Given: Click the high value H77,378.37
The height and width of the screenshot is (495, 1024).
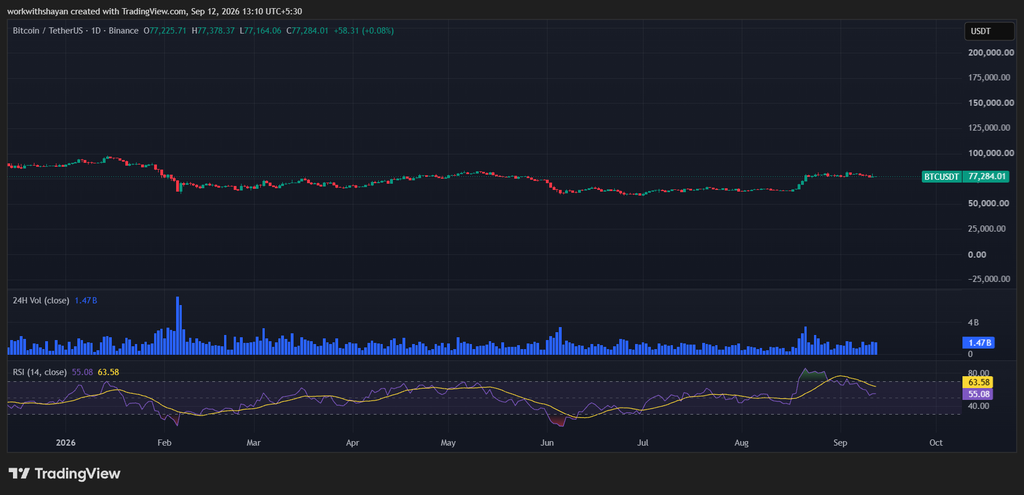Looking at the screenshot, I should tap(214, 31).
